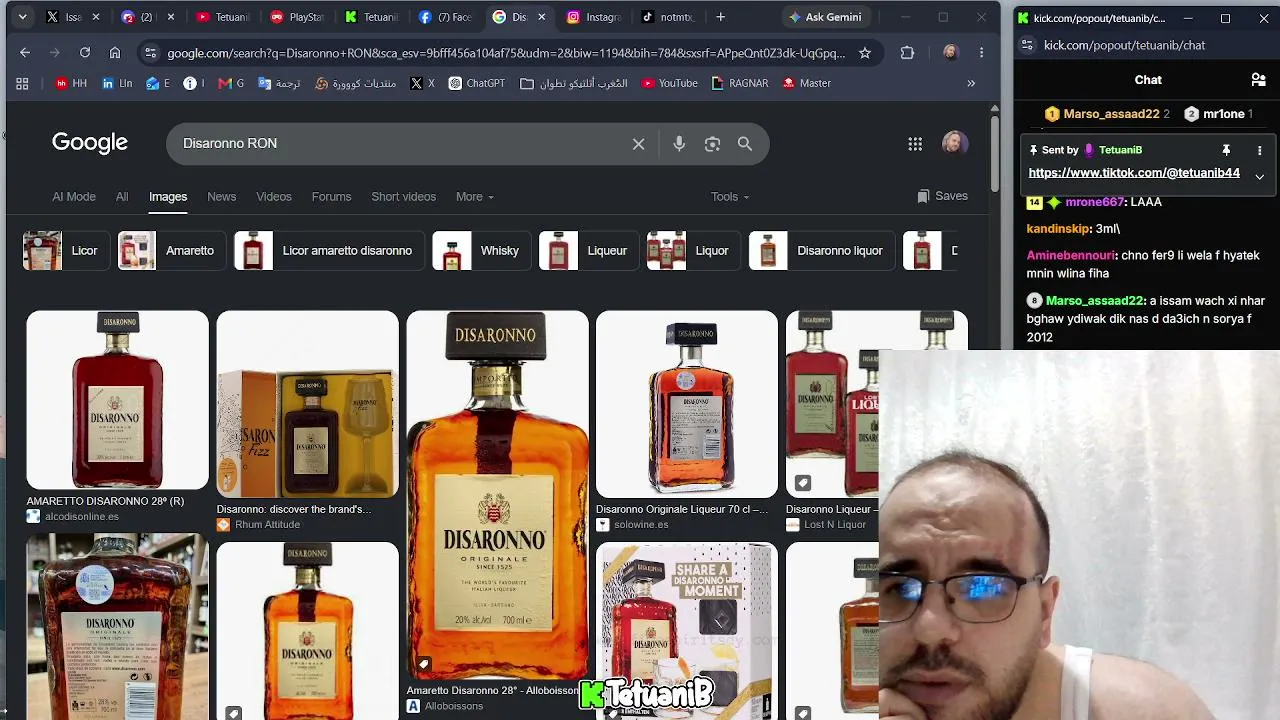Click the Ask Gemini button
The image size is (1280, 720).
(825, 17)
